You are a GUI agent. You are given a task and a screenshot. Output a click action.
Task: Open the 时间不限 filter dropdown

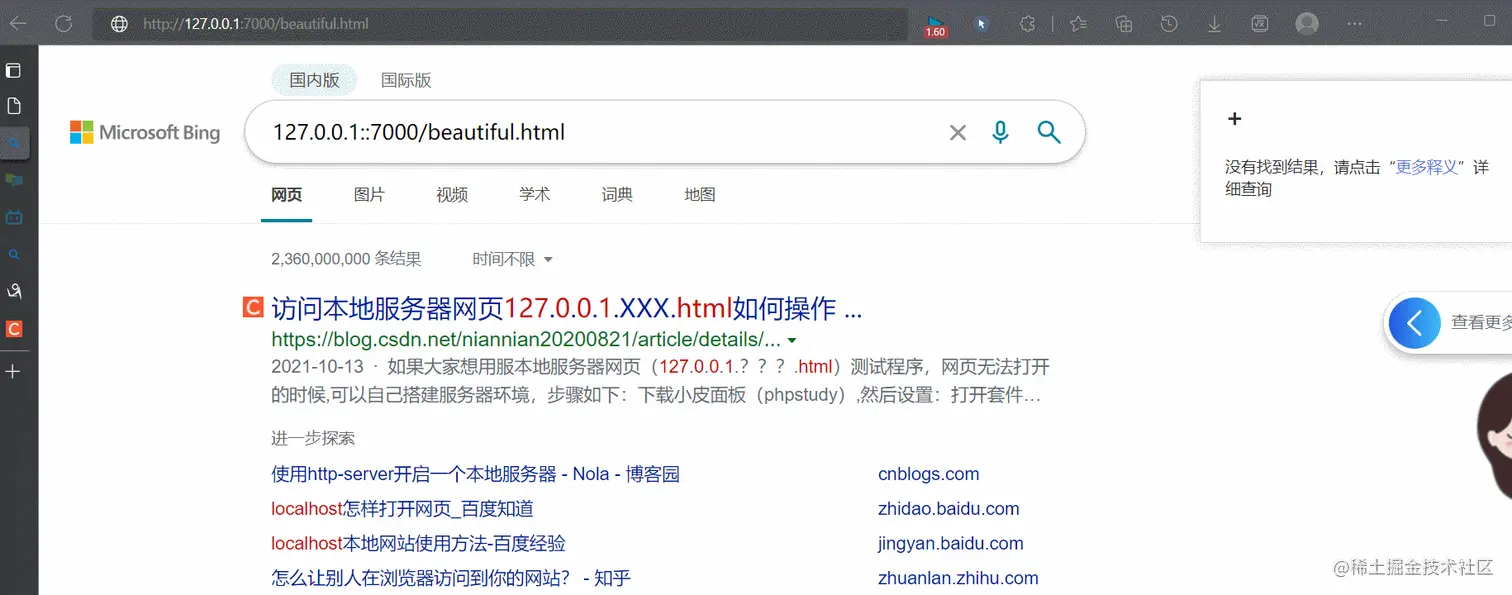click(511, 258)
